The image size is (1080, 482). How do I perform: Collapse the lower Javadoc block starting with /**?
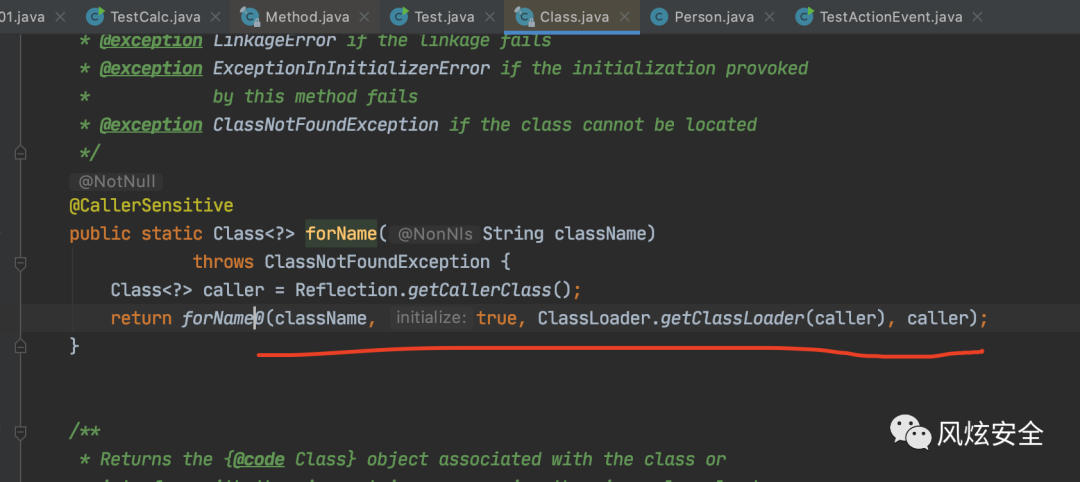tap(20, 432)
